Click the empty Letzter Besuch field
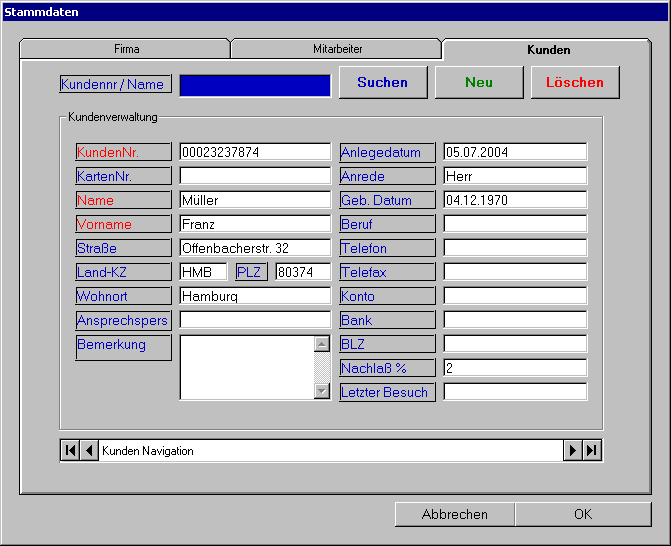This screenshot has height=546, width=671. [515, 392]
